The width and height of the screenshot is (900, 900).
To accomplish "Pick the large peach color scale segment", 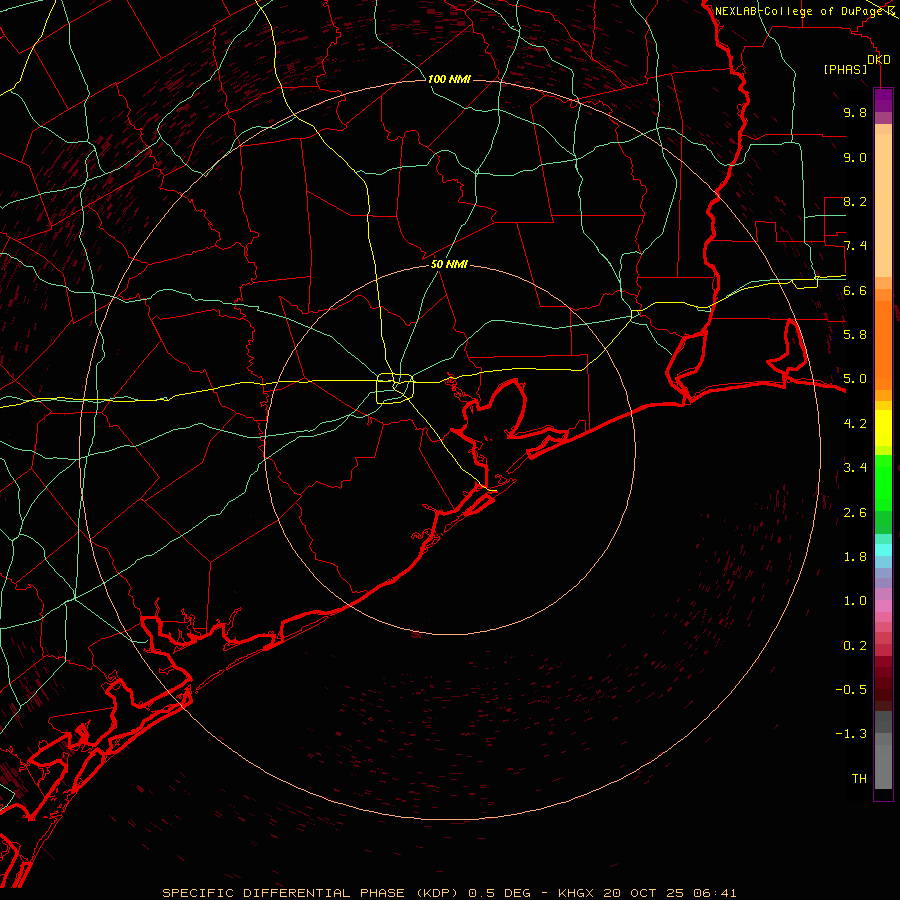I will tap(883, 207).
